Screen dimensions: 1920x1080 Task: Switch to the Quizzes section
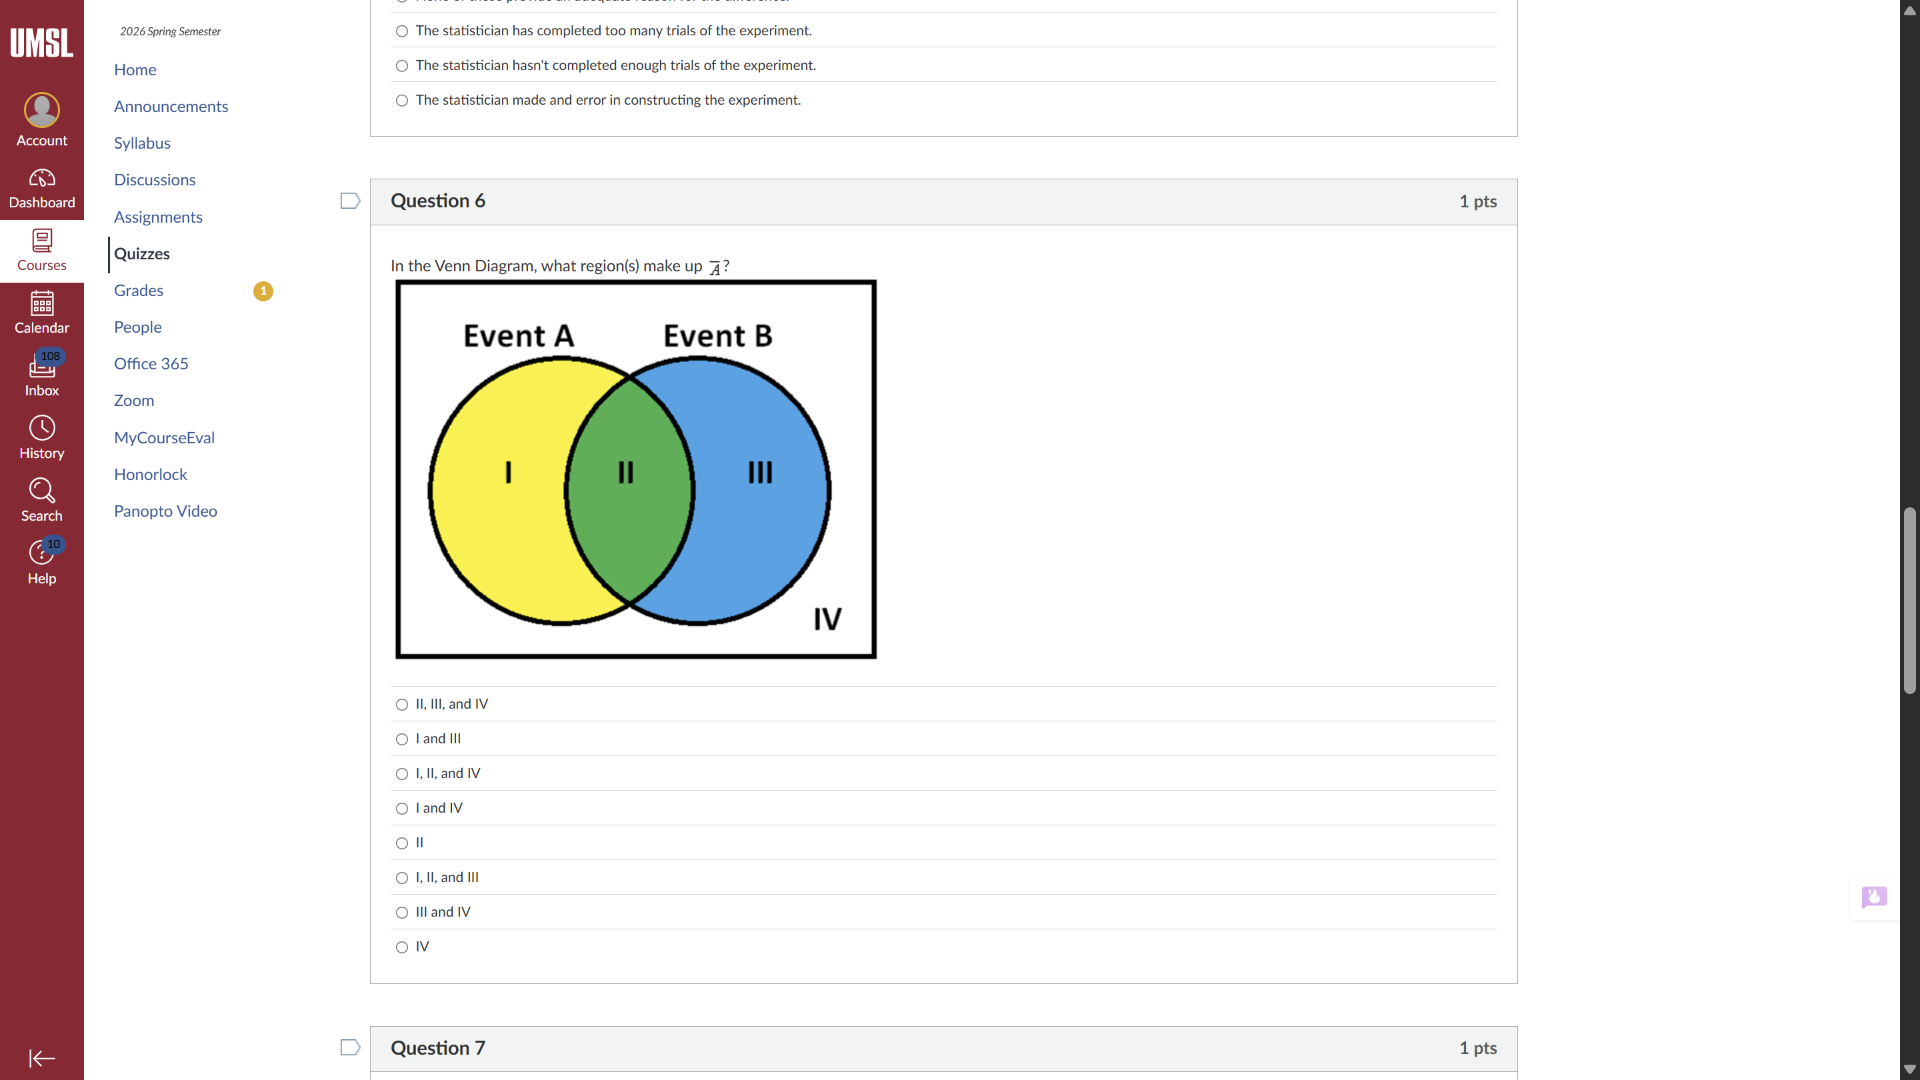142,254
